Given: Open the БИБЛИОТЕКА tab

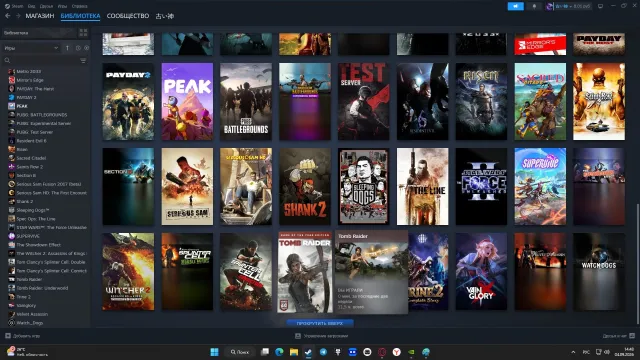Looking at the screenshot, I should pyautogui.click(x=80, y=16).
